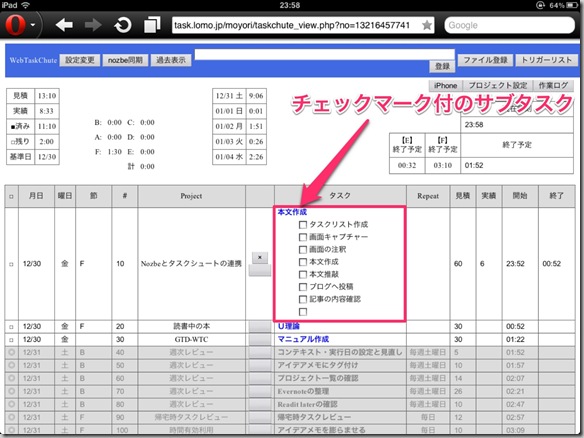The height and width of the screenshot is (438, 584).
Task: Click the 01/02 月 date cell
Action: pyautogui.click(x=229, y=126)
